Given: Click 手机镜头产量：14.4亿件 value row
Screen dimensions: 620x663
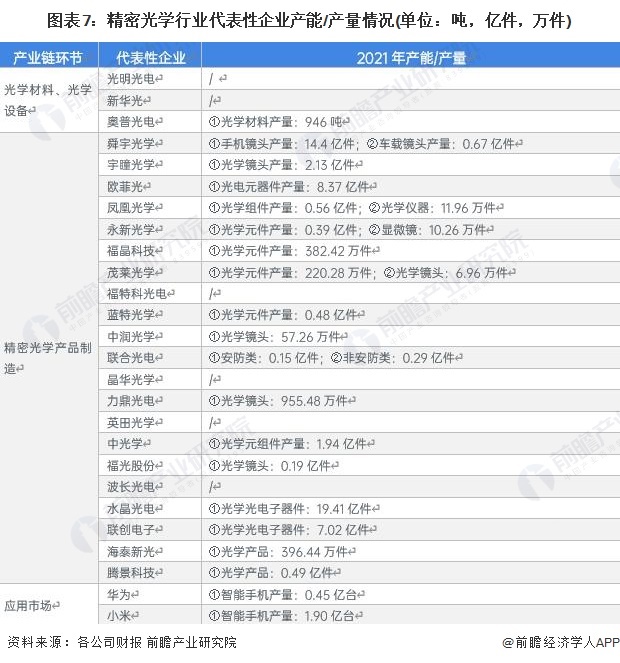Looking at the screenshot, I should click(365, 144).
